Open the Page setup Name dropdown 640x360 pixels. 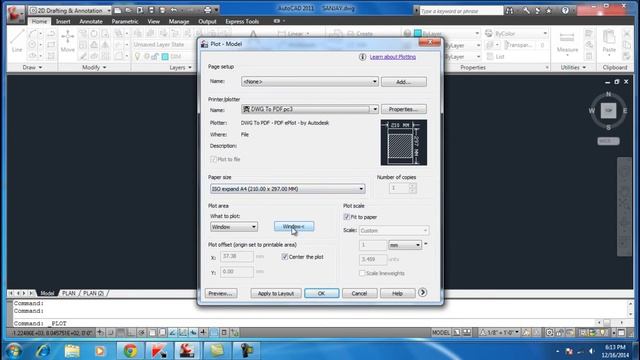click(x=310, y=82)
